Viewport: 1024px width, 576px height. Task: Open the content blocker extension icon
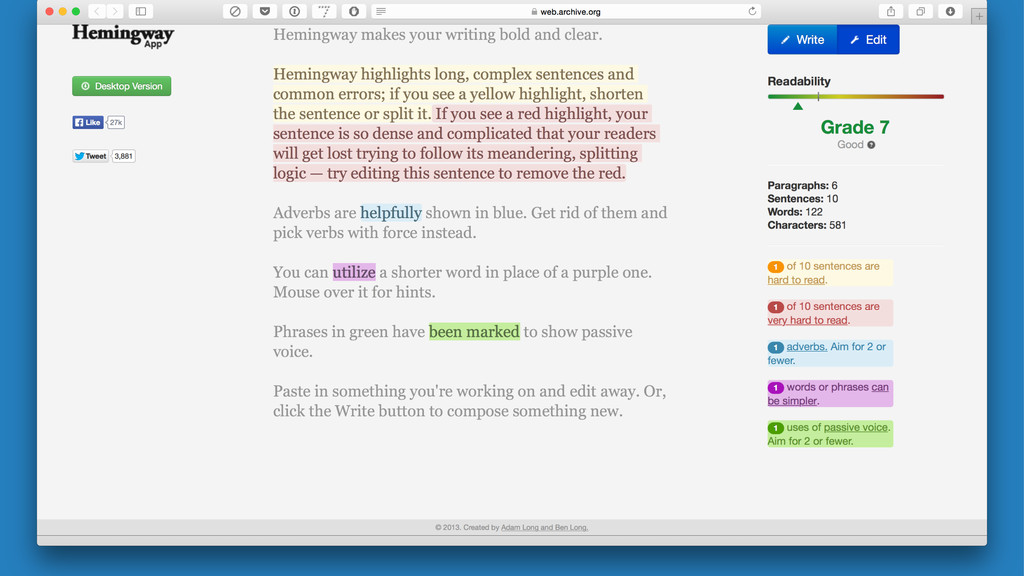click(235, 11)
